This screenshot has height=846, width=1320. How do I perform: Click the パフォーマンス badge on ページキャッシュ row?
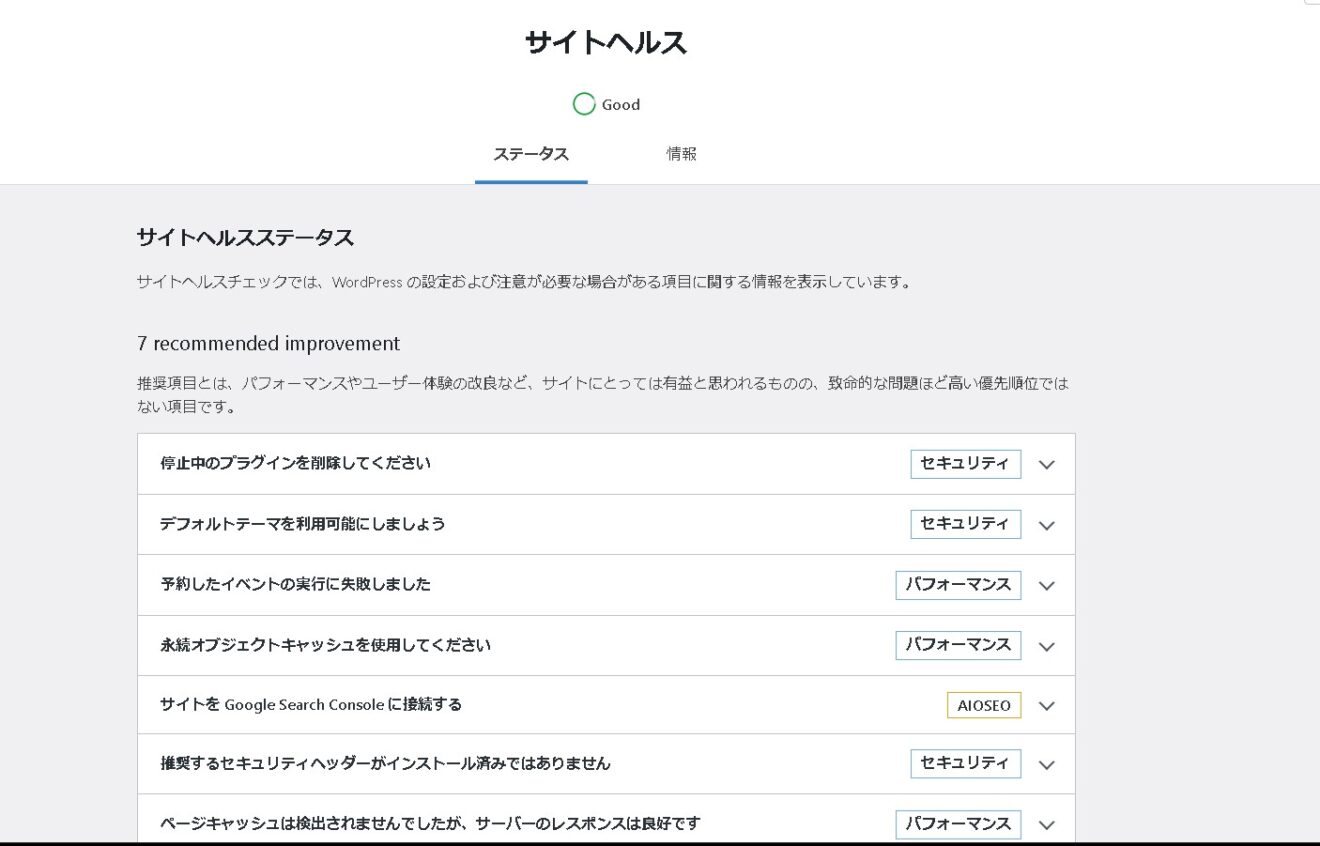point(957,824)
